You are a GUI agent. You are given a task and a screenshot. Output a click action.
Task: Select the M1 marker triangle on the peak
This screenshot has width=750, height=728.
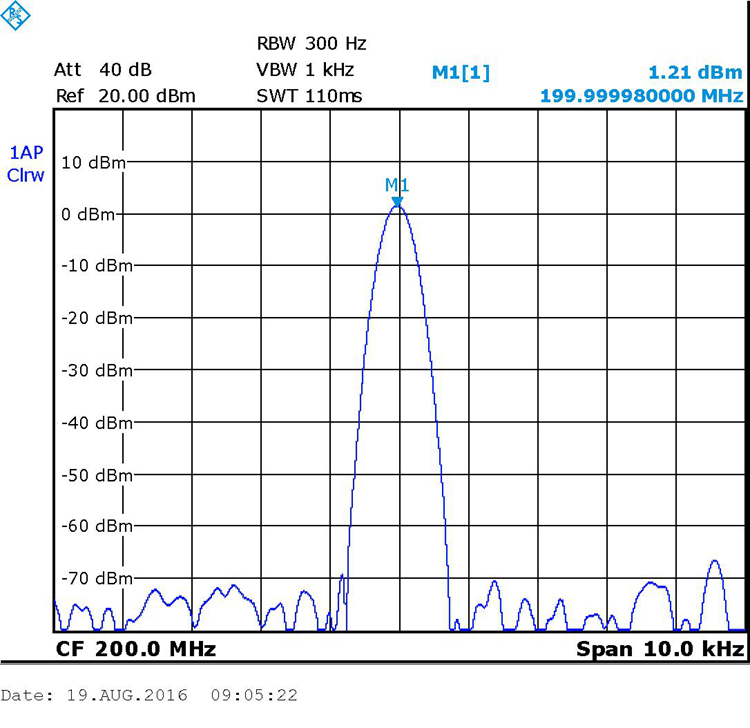[x=397, y=202]
